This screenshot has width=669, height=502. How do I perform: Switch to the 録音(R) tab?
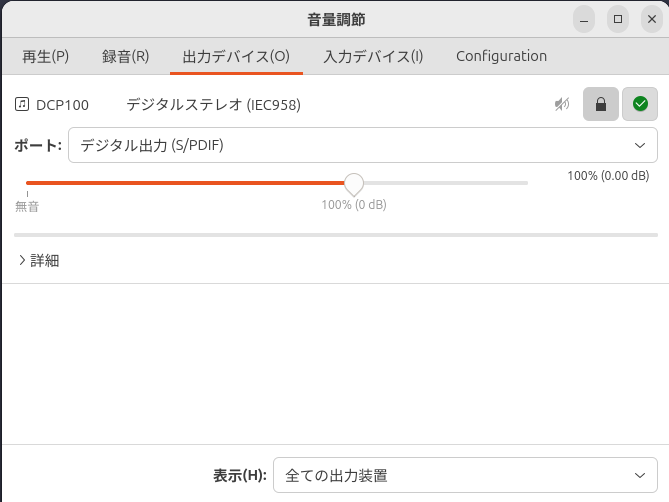pos(125,56)
